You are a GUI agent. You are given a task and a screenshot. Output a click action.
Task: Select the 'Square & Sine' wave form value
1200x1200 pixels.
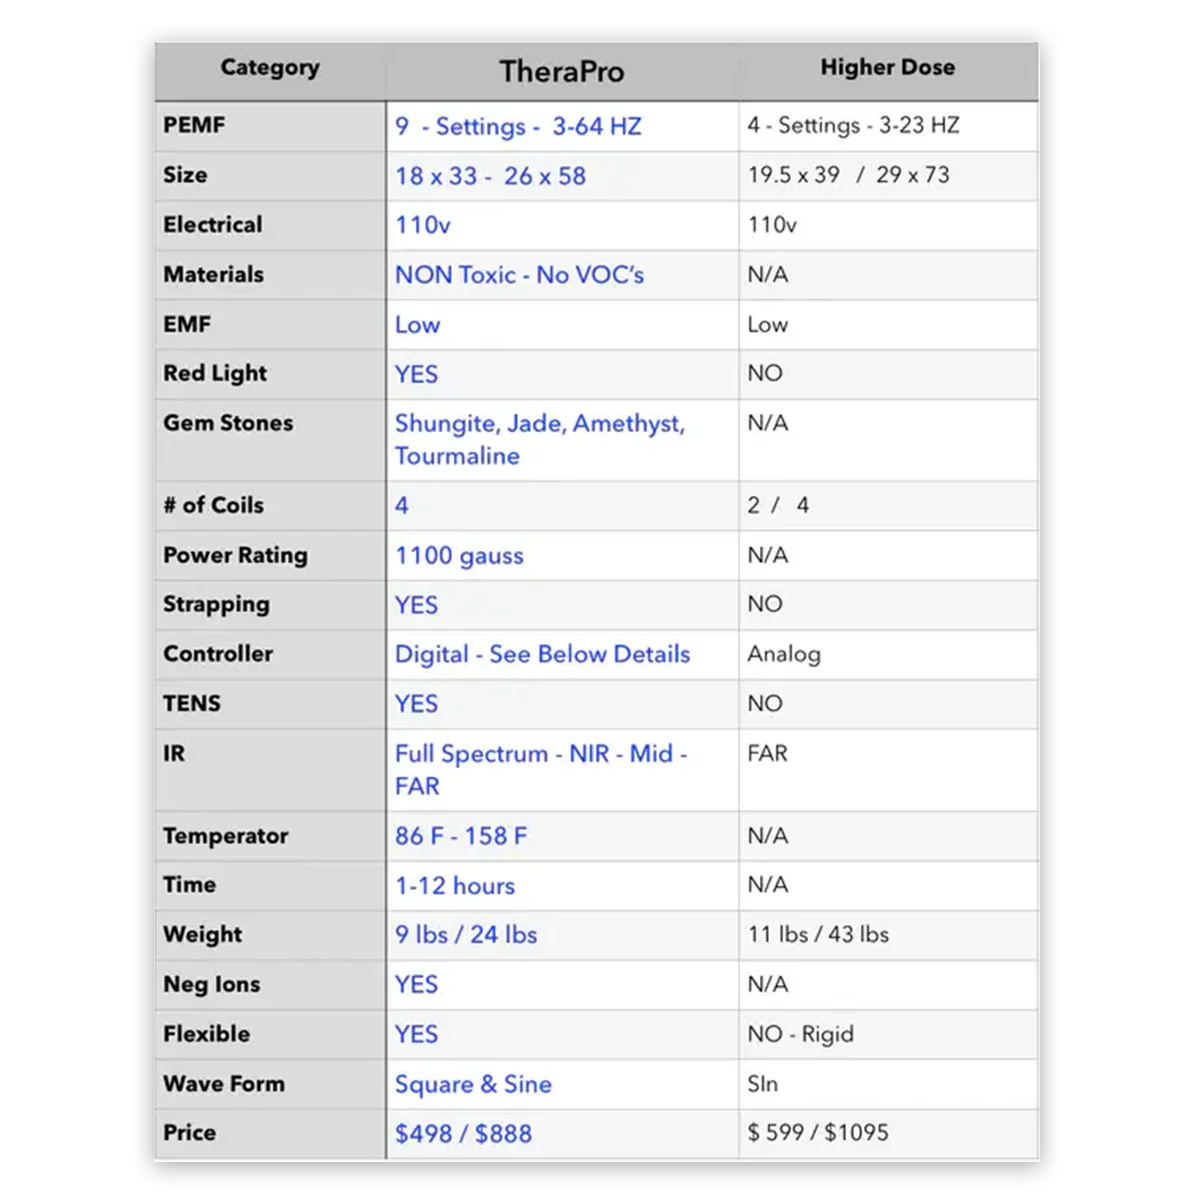473,1084
